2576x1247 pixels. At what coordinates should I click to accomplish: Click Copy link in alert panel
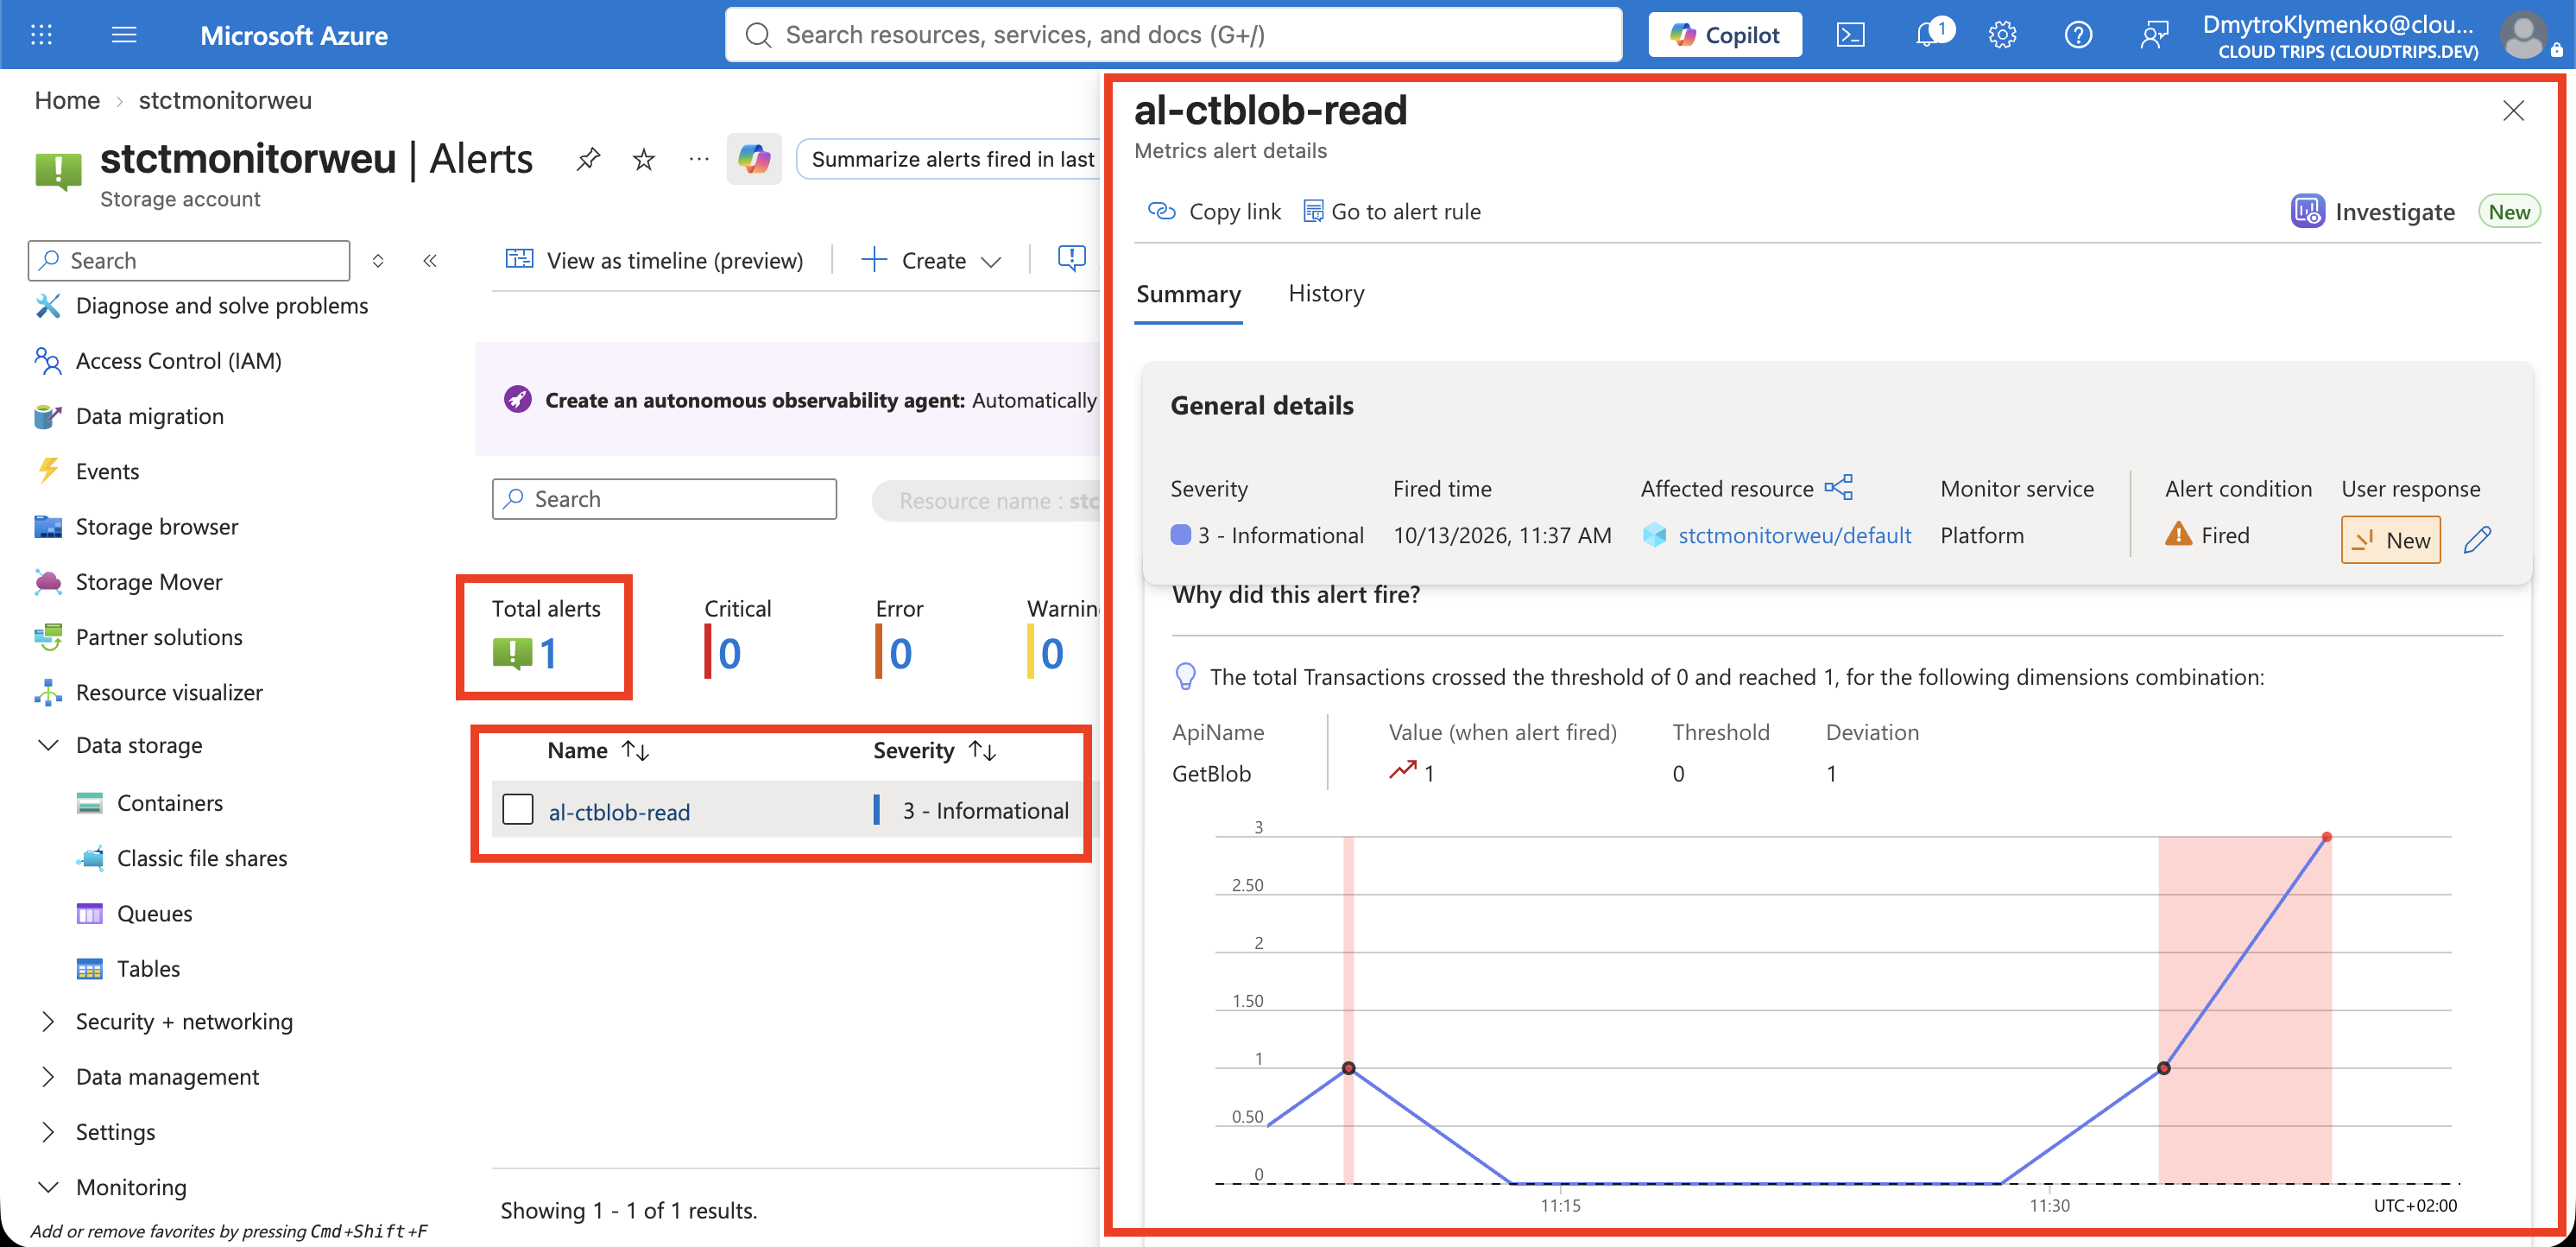click(1214, 212)
